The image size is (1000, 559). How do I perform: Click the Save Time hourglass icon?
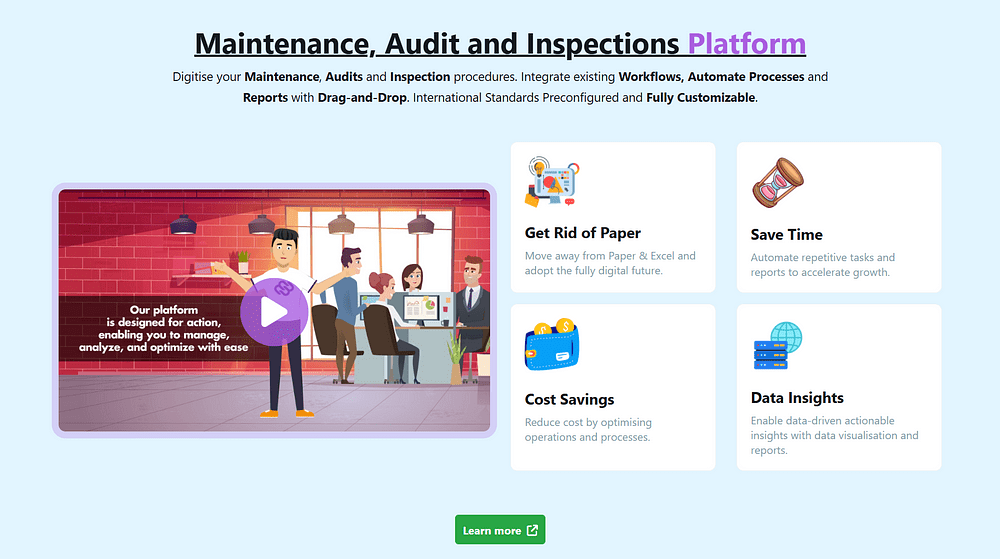(777, 183)
